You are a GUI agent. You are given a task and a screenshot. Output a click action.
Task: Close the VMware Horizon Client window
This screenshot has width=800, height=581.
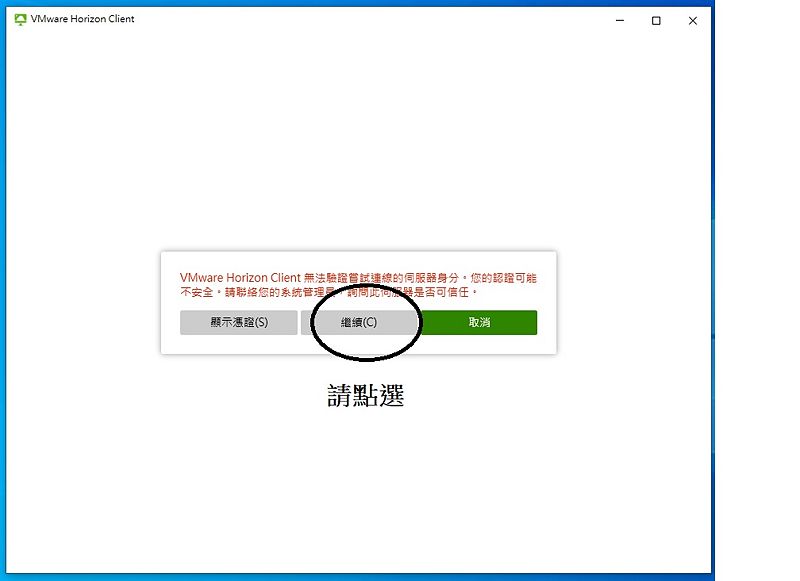[692, 20]
